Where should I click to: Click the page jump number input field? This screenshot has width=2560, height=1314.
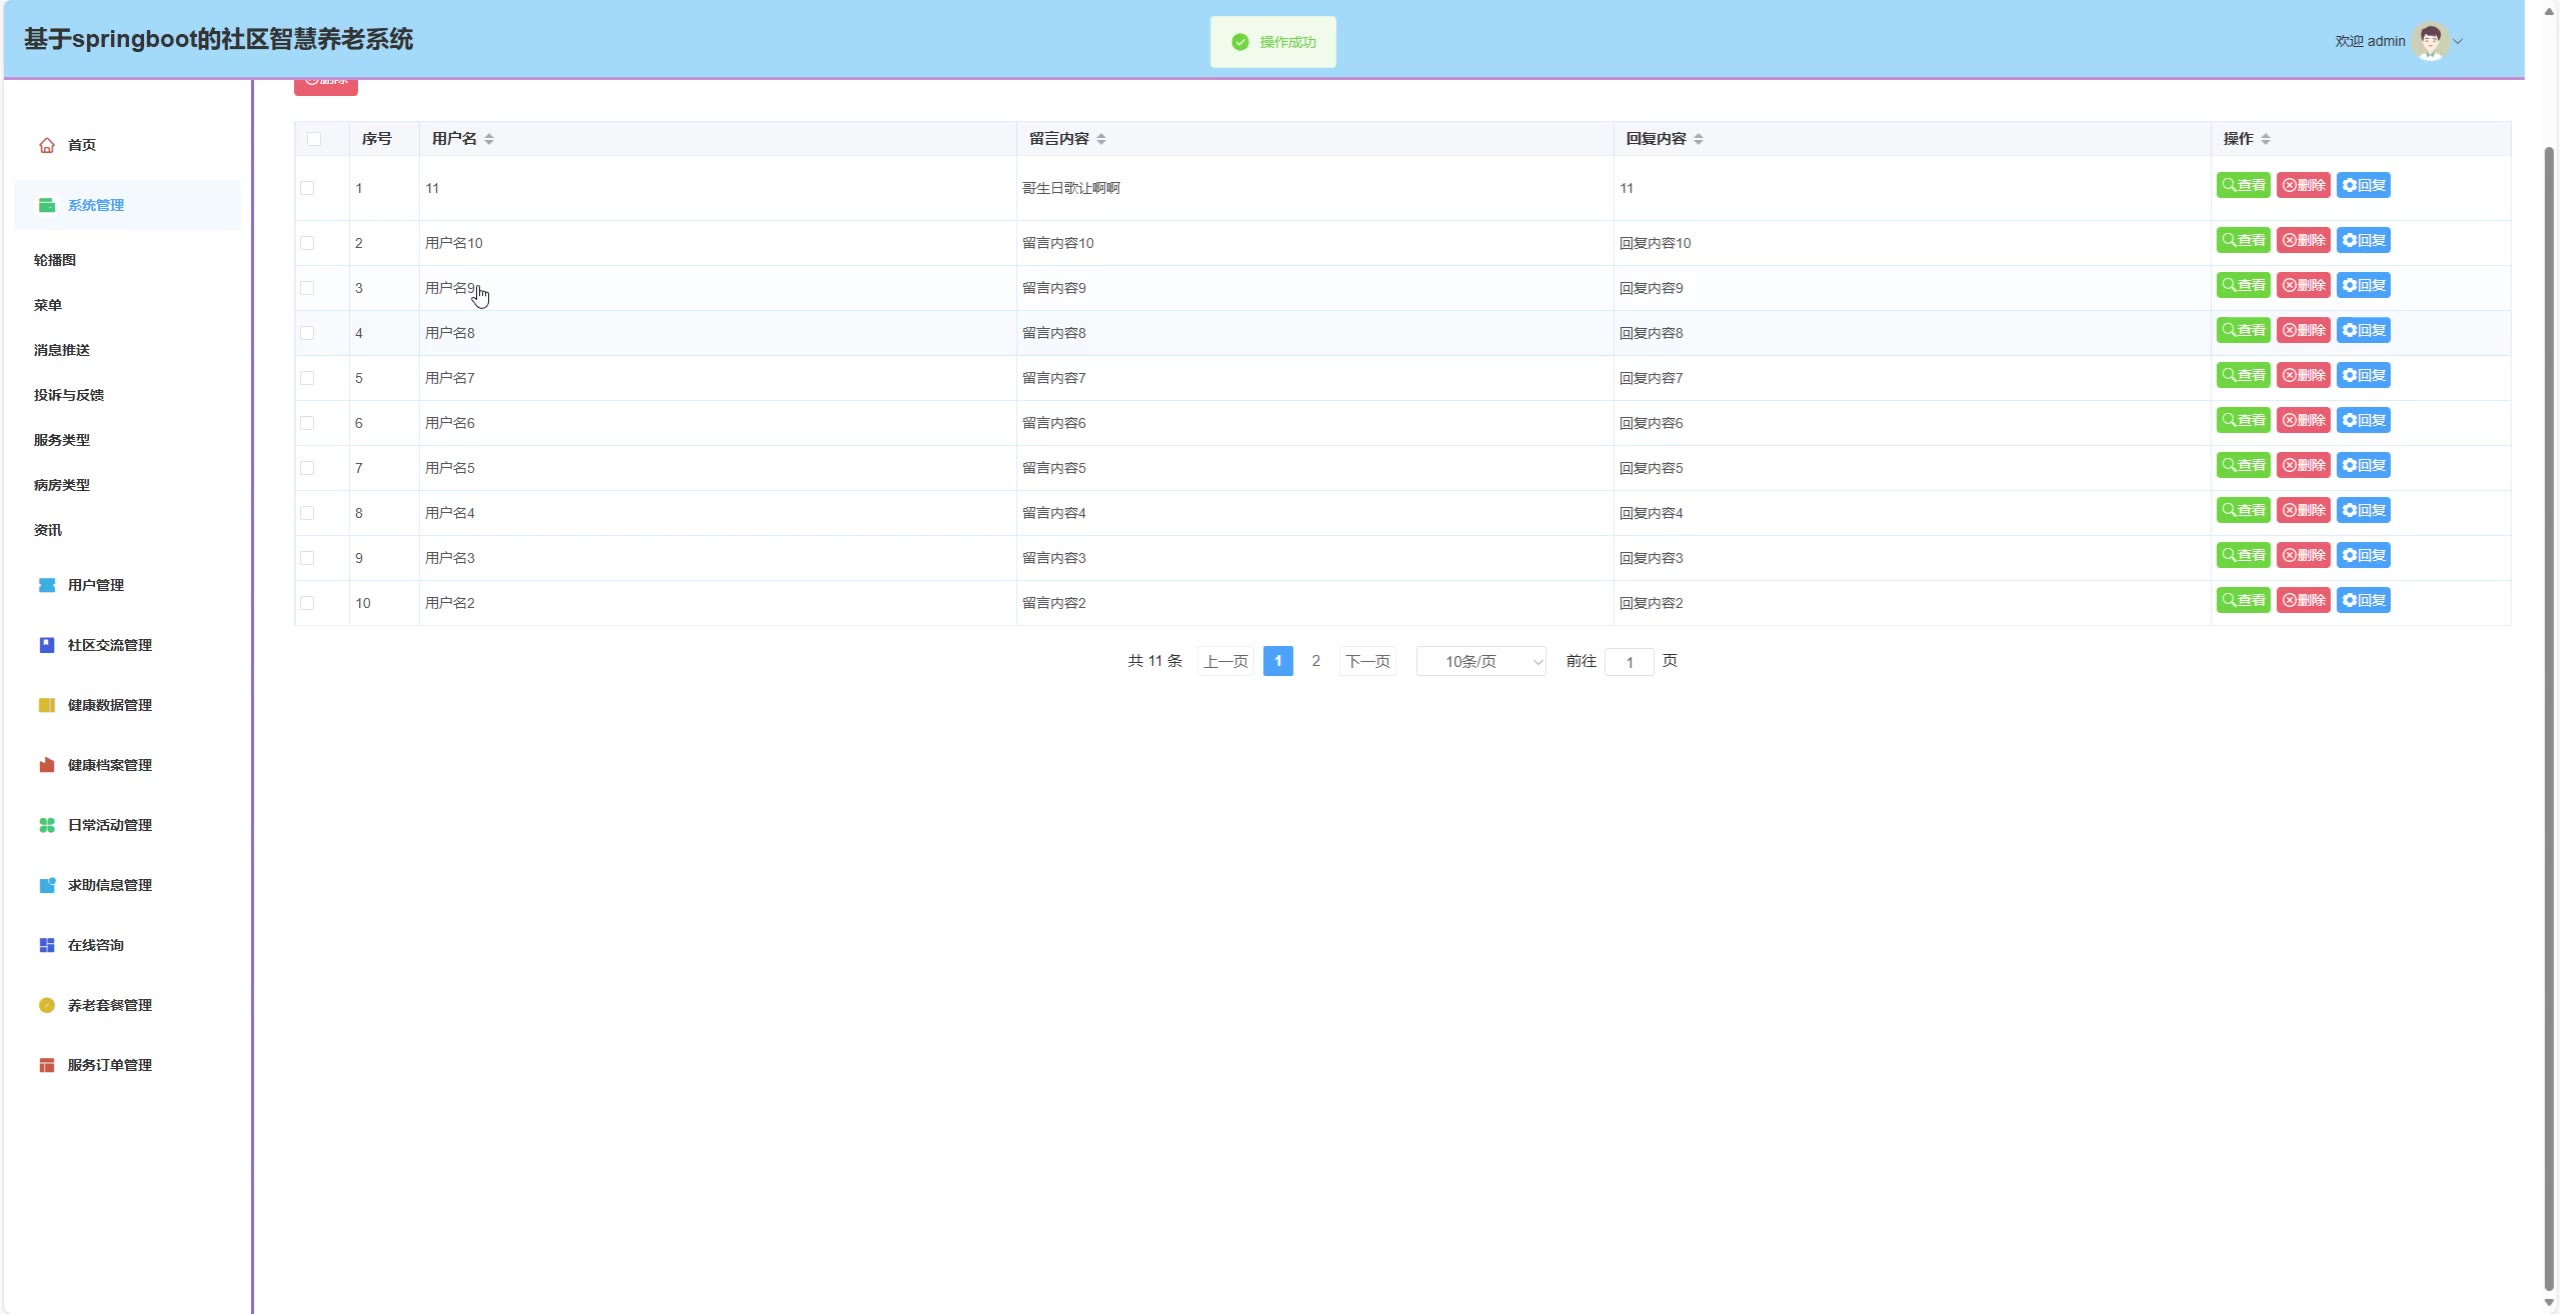click(x=1629, y=662)
